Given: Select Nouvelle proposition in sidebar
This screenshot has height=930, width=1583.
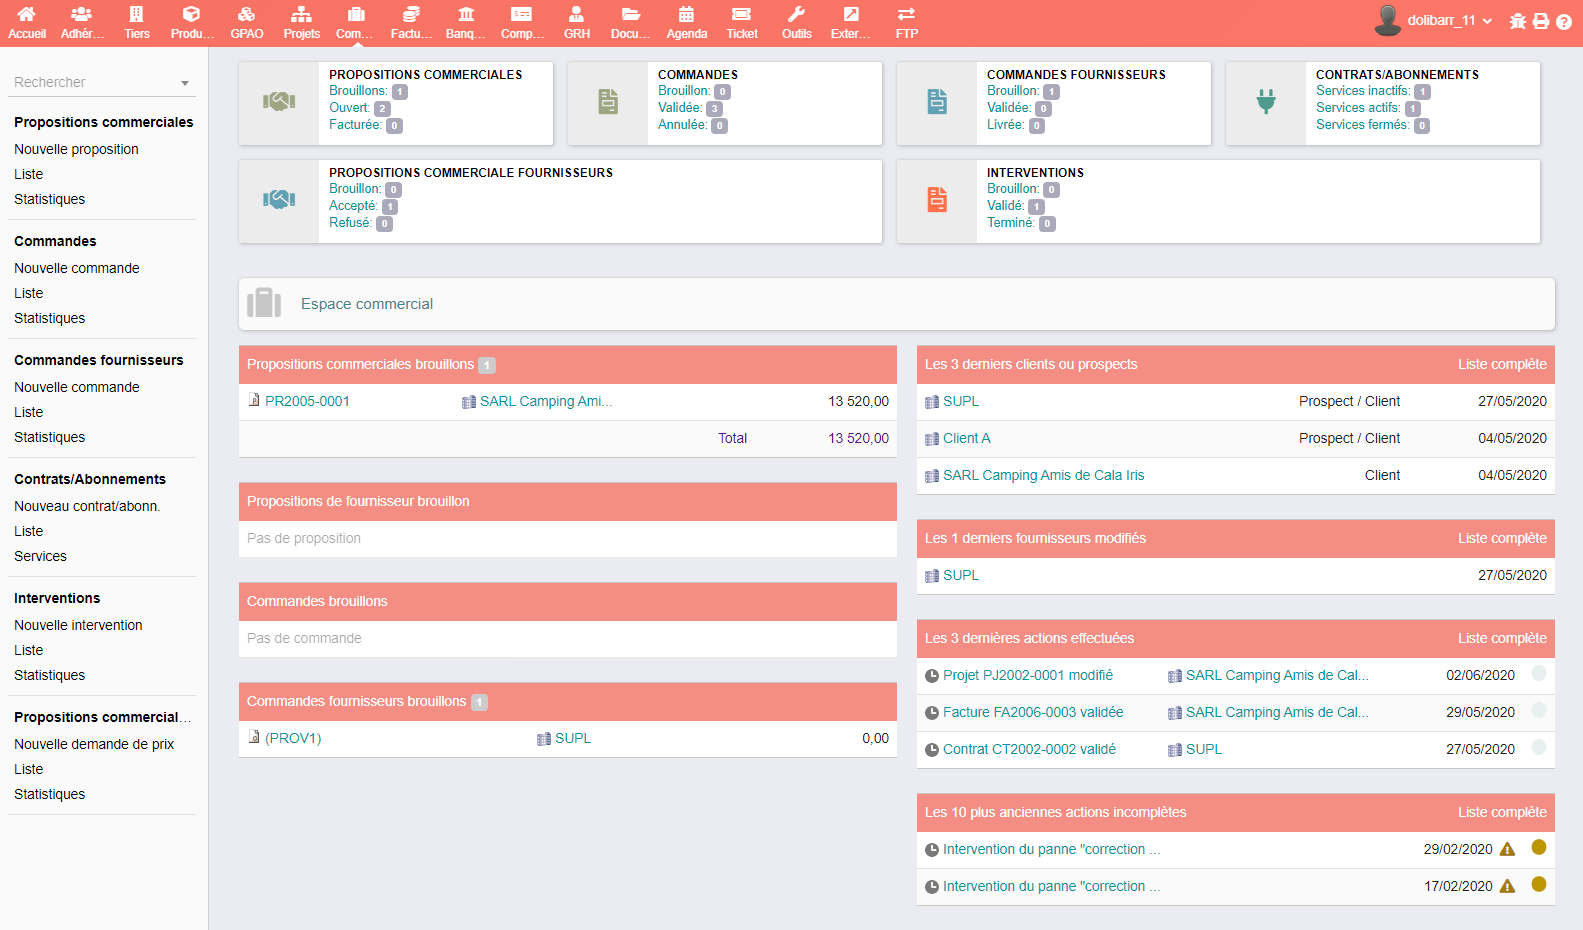Looking at the screenshot, I should (x=76, y=149).
